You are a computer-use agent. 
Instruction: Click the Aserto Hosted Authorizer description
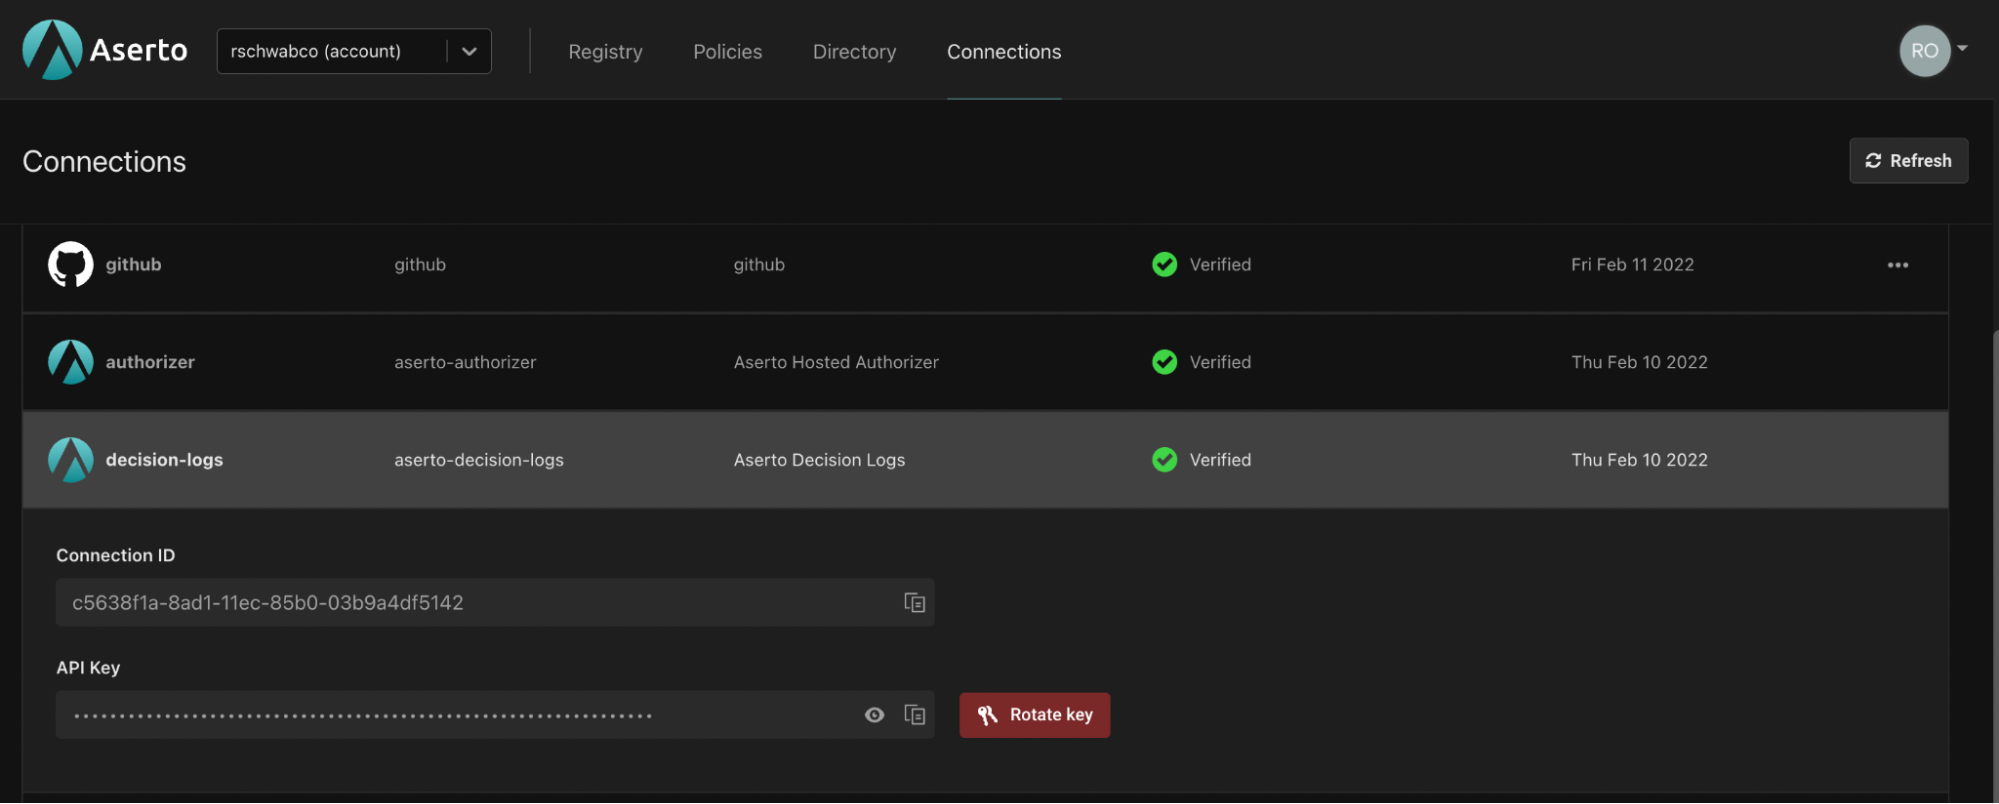pos(836,362)
